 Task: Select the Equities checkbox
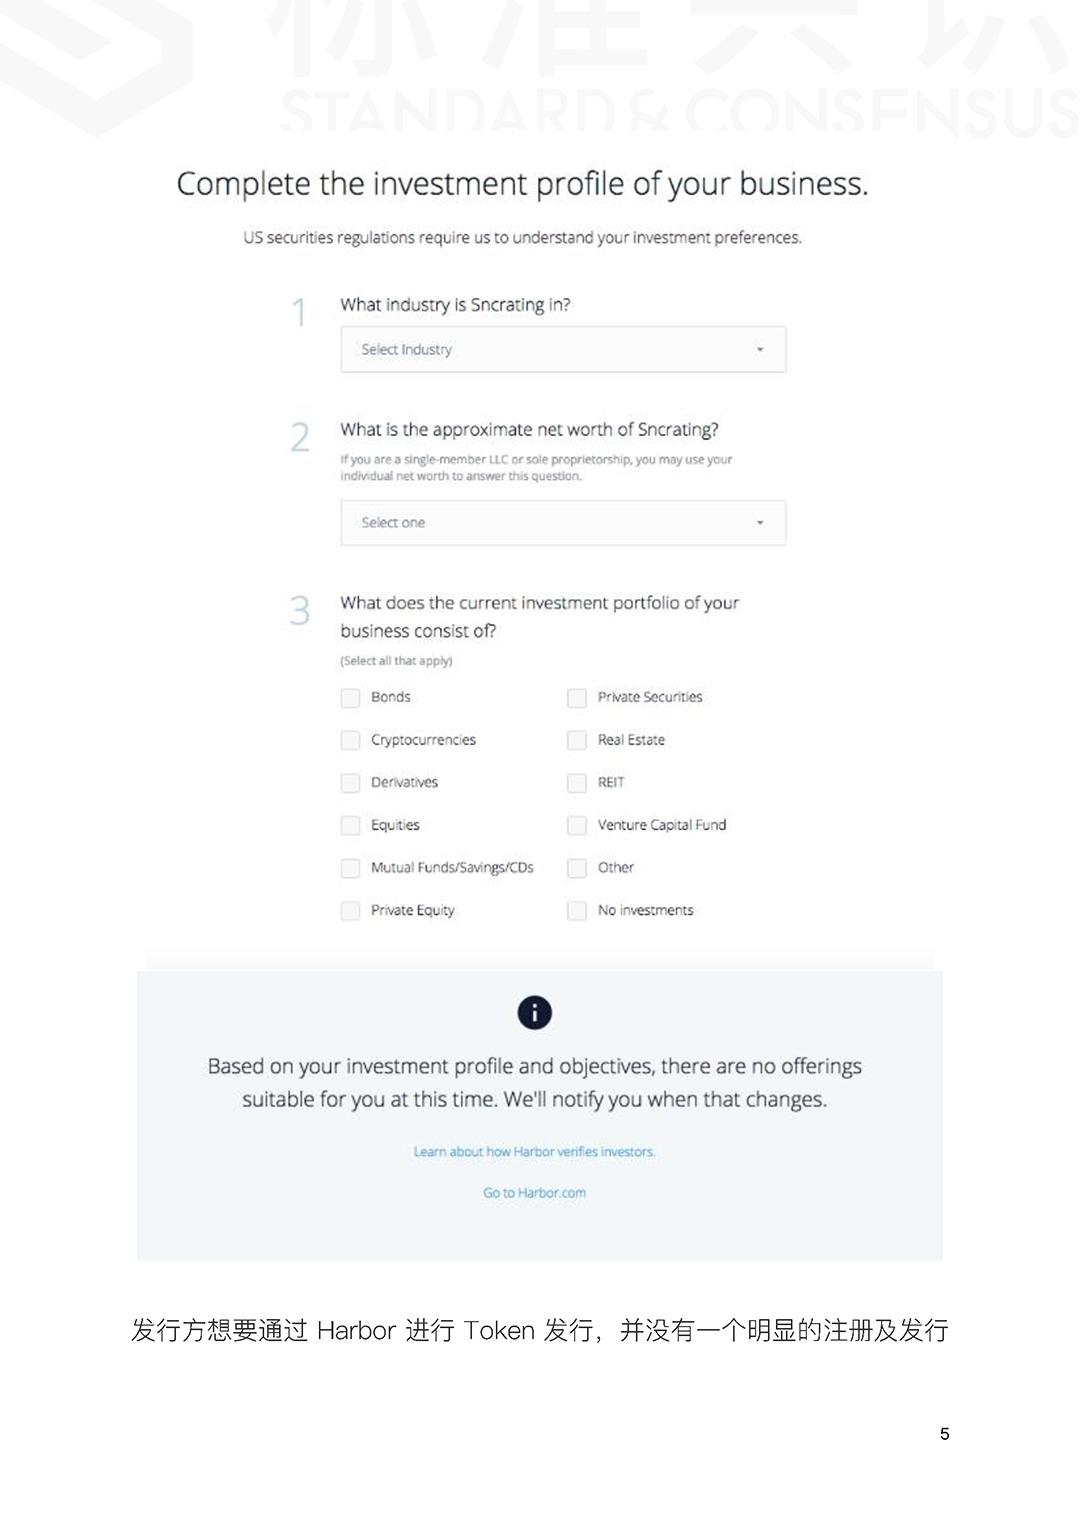[x=350, y=825]
